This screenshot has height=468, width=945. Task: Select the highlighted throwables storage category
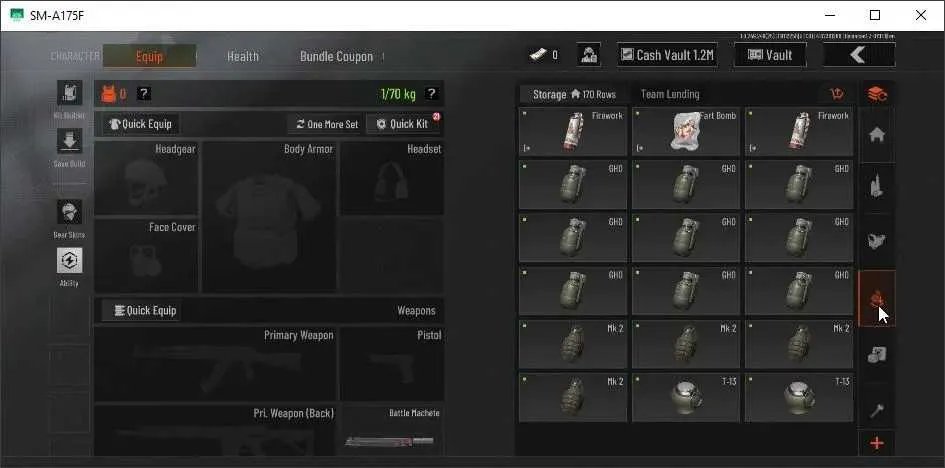pos(877,298)
